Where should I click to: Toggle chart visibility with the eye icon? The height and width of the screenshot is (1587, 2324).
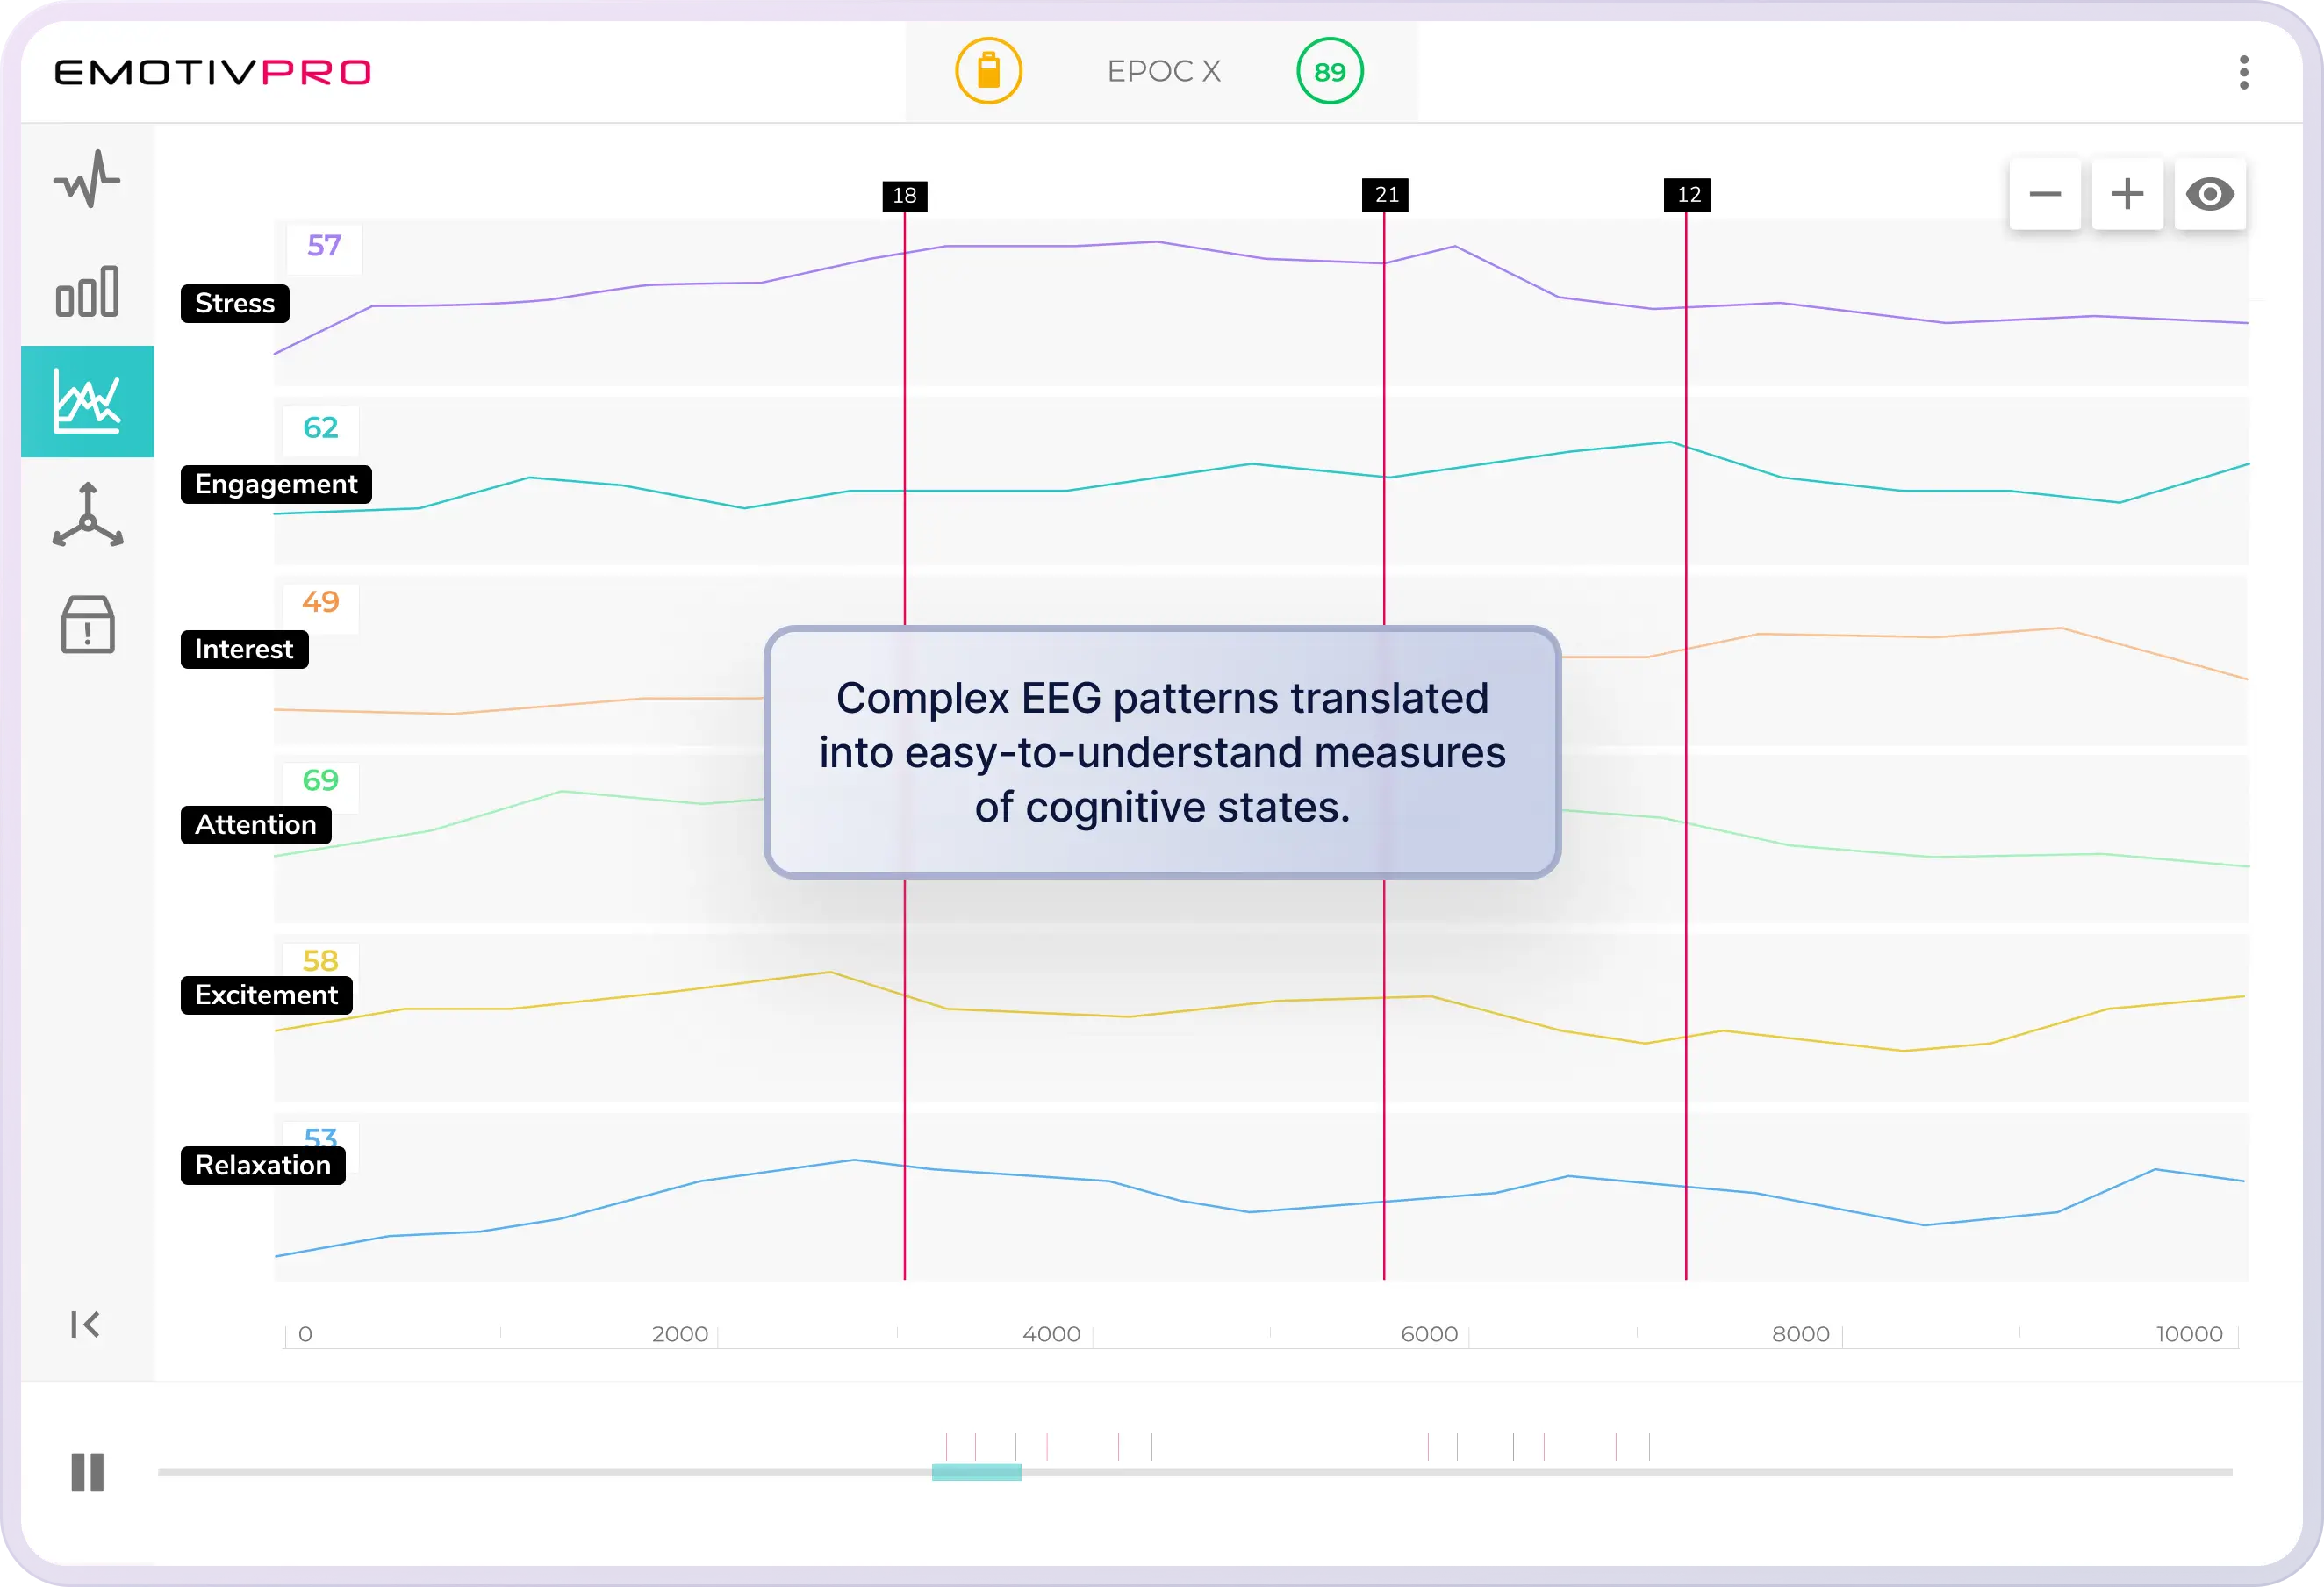(x=2211, y=193)
